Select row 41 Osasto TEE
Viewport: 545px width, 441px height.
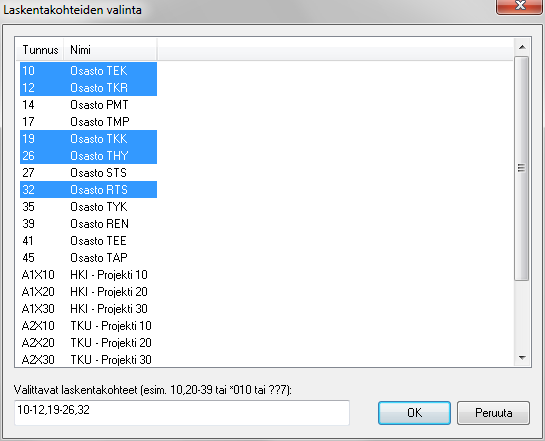click(x=88, y=241)
